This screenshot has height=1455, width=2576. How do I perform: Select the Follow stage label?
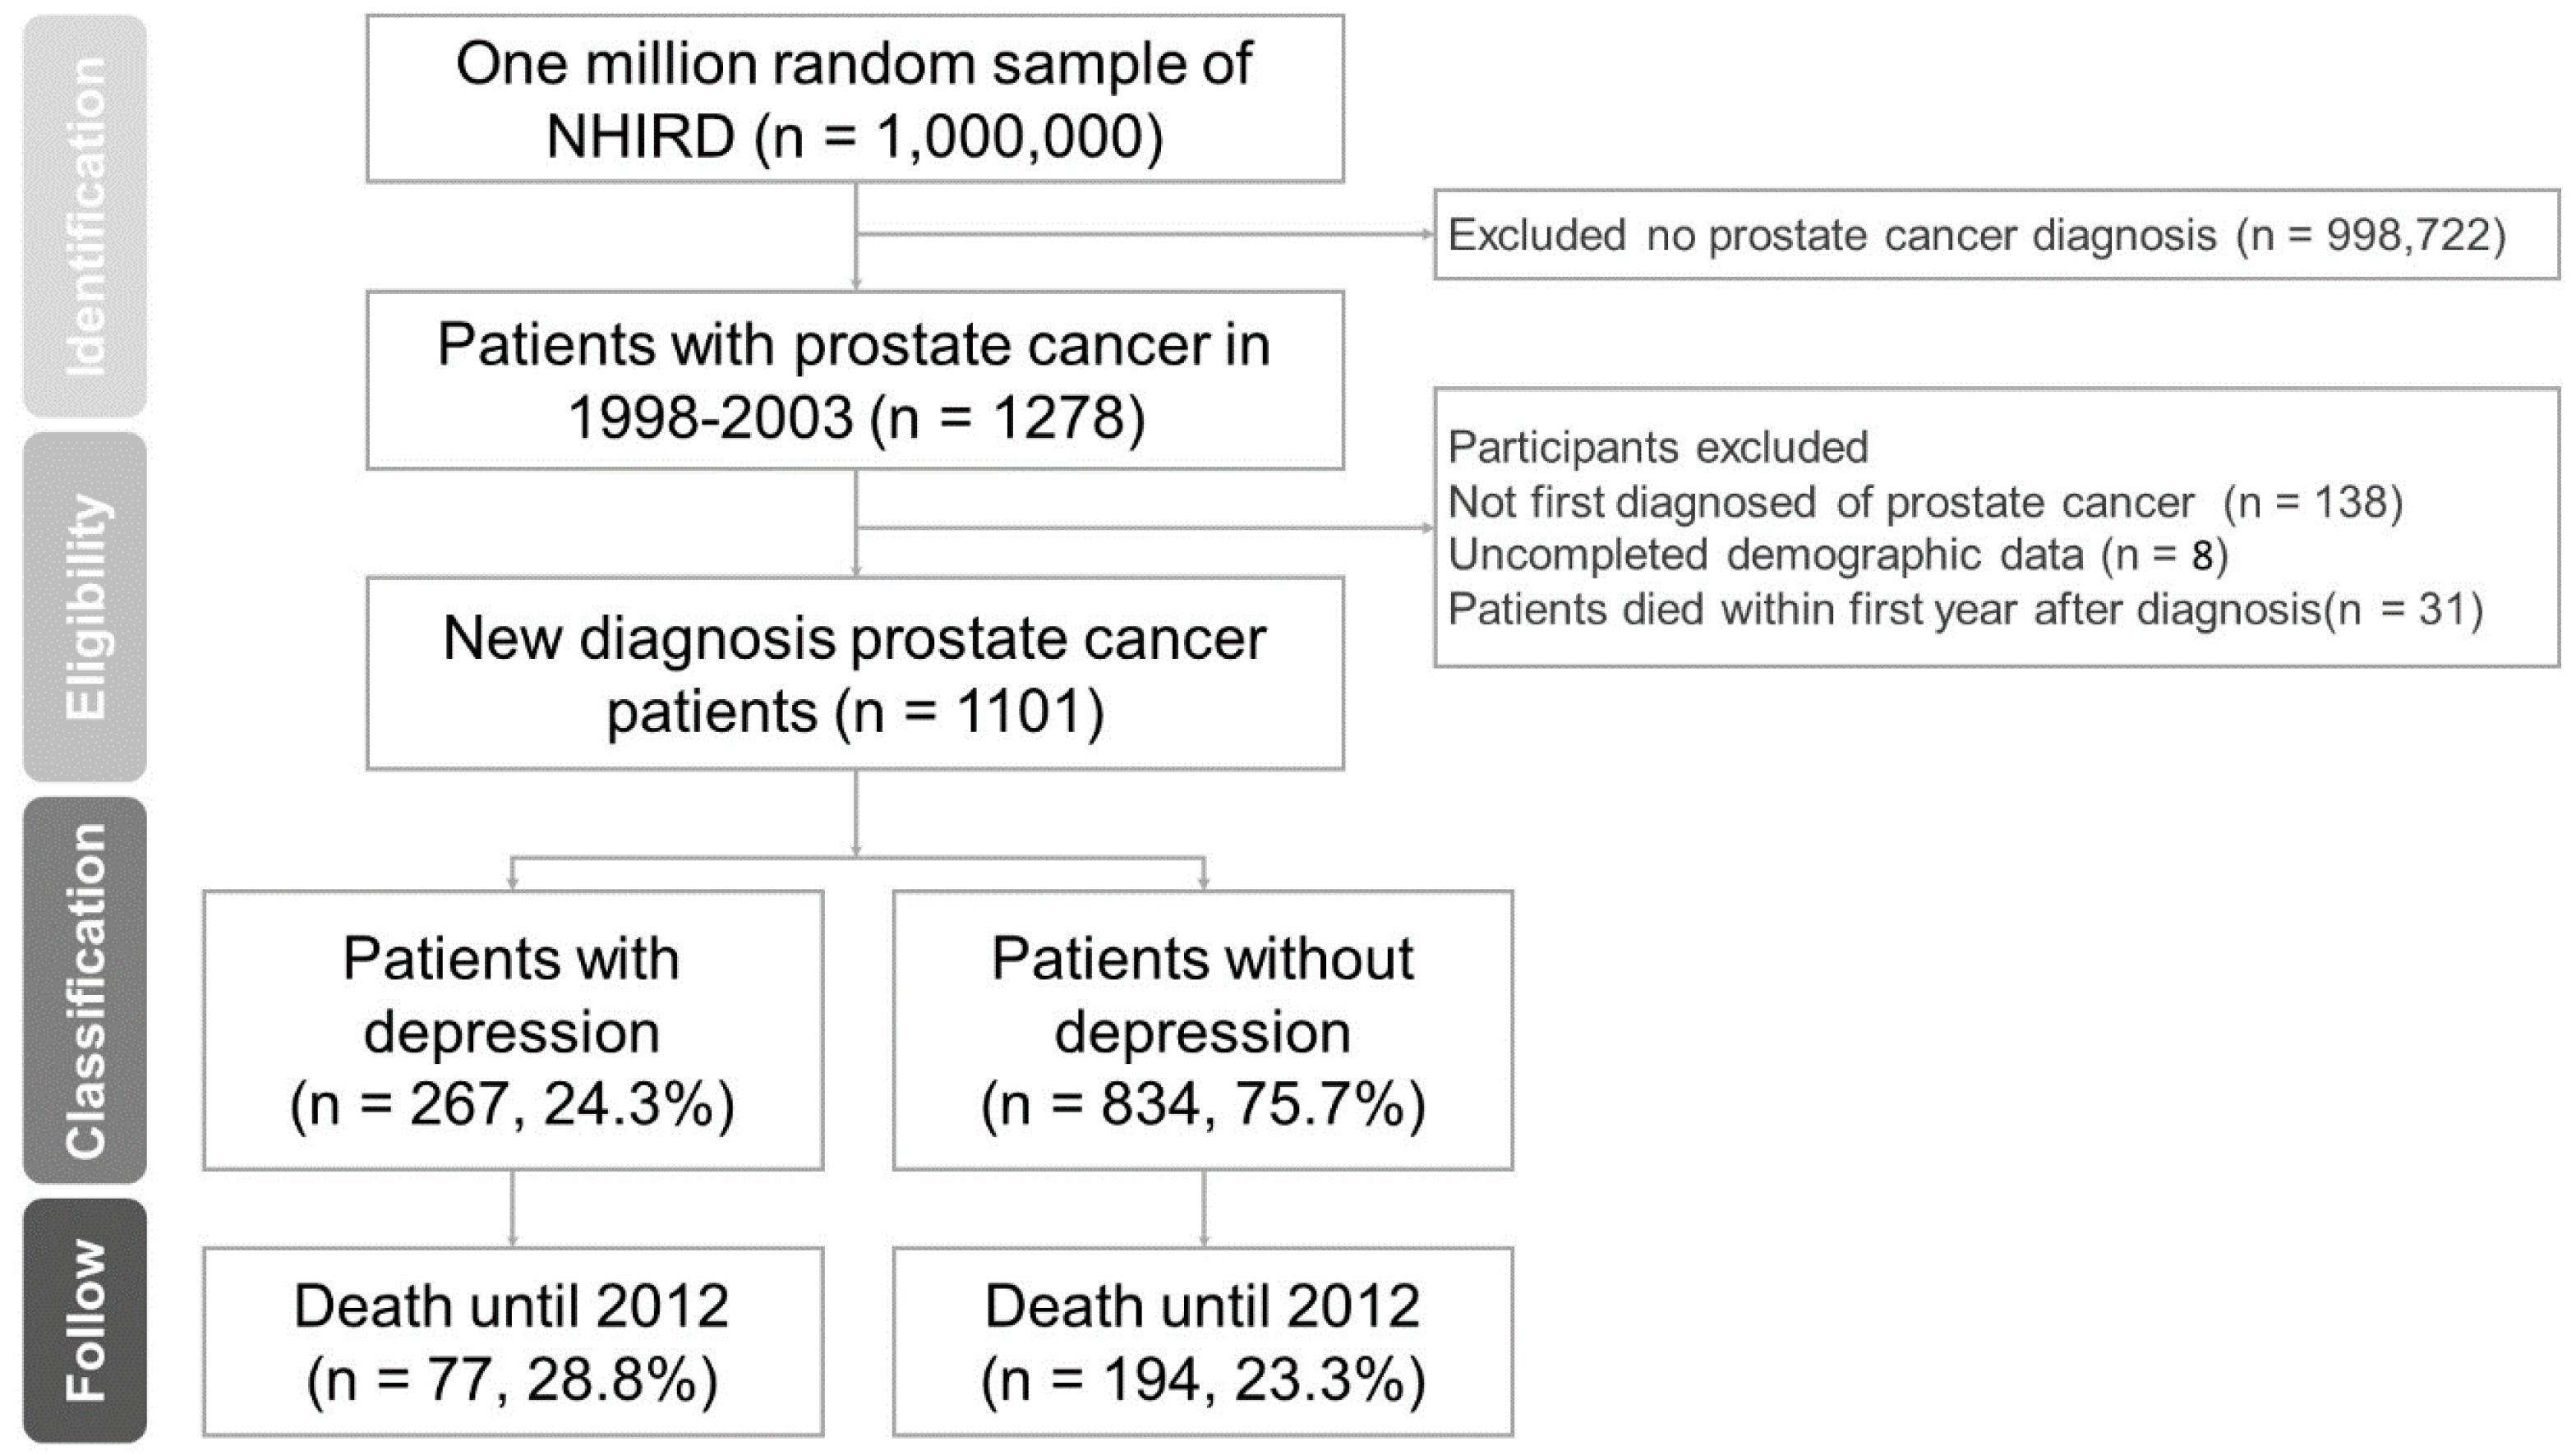85,1320
